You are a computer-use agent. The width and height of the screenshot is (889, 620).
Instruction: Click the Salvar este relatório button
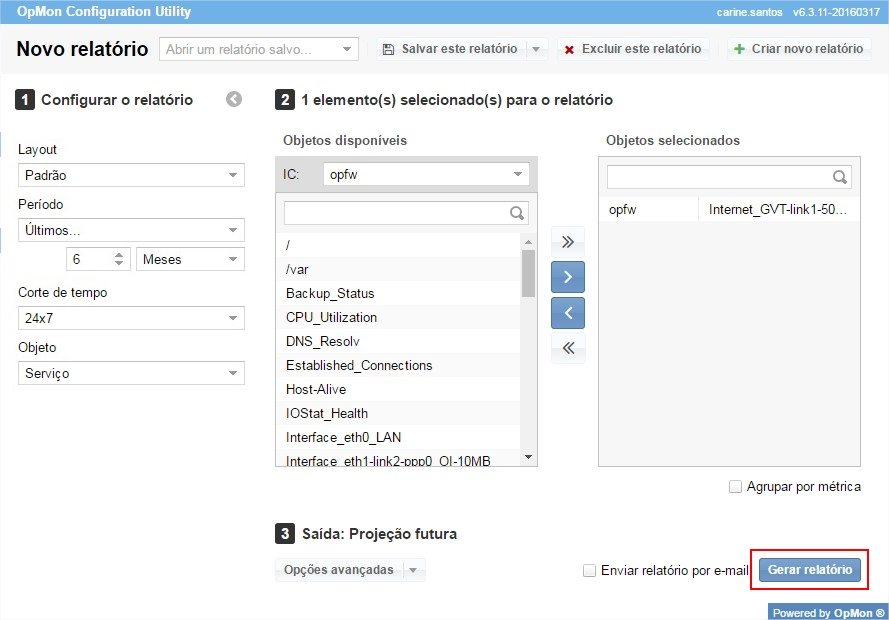[450, 49]
